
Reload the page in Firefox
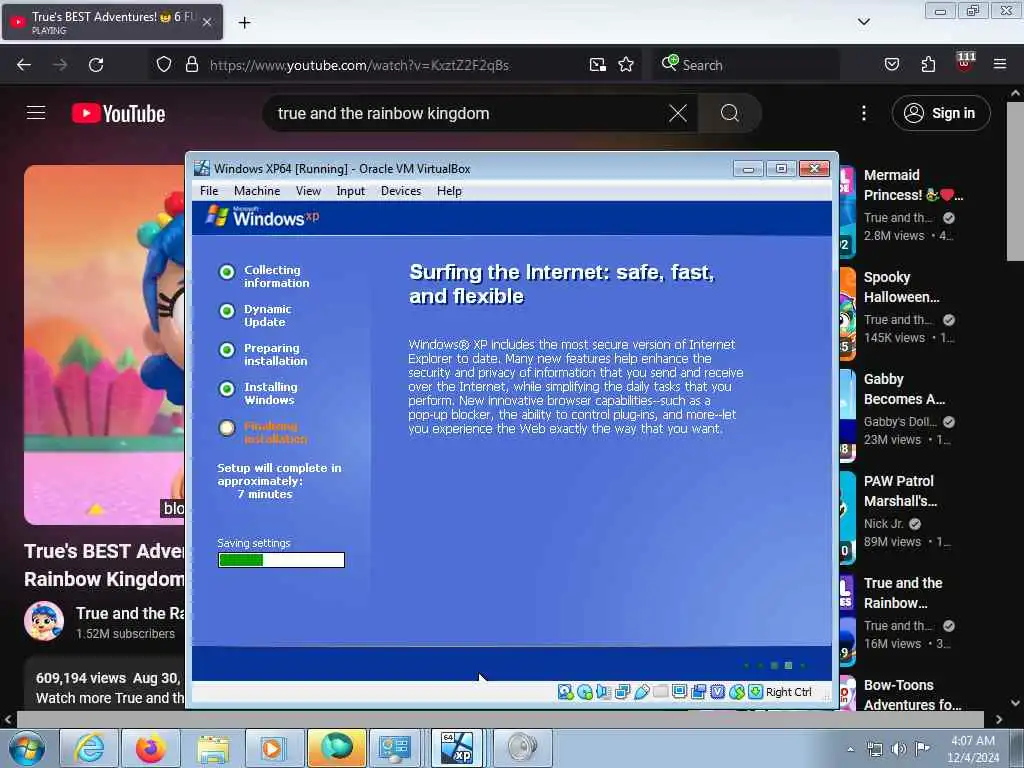tap(96, 65)
